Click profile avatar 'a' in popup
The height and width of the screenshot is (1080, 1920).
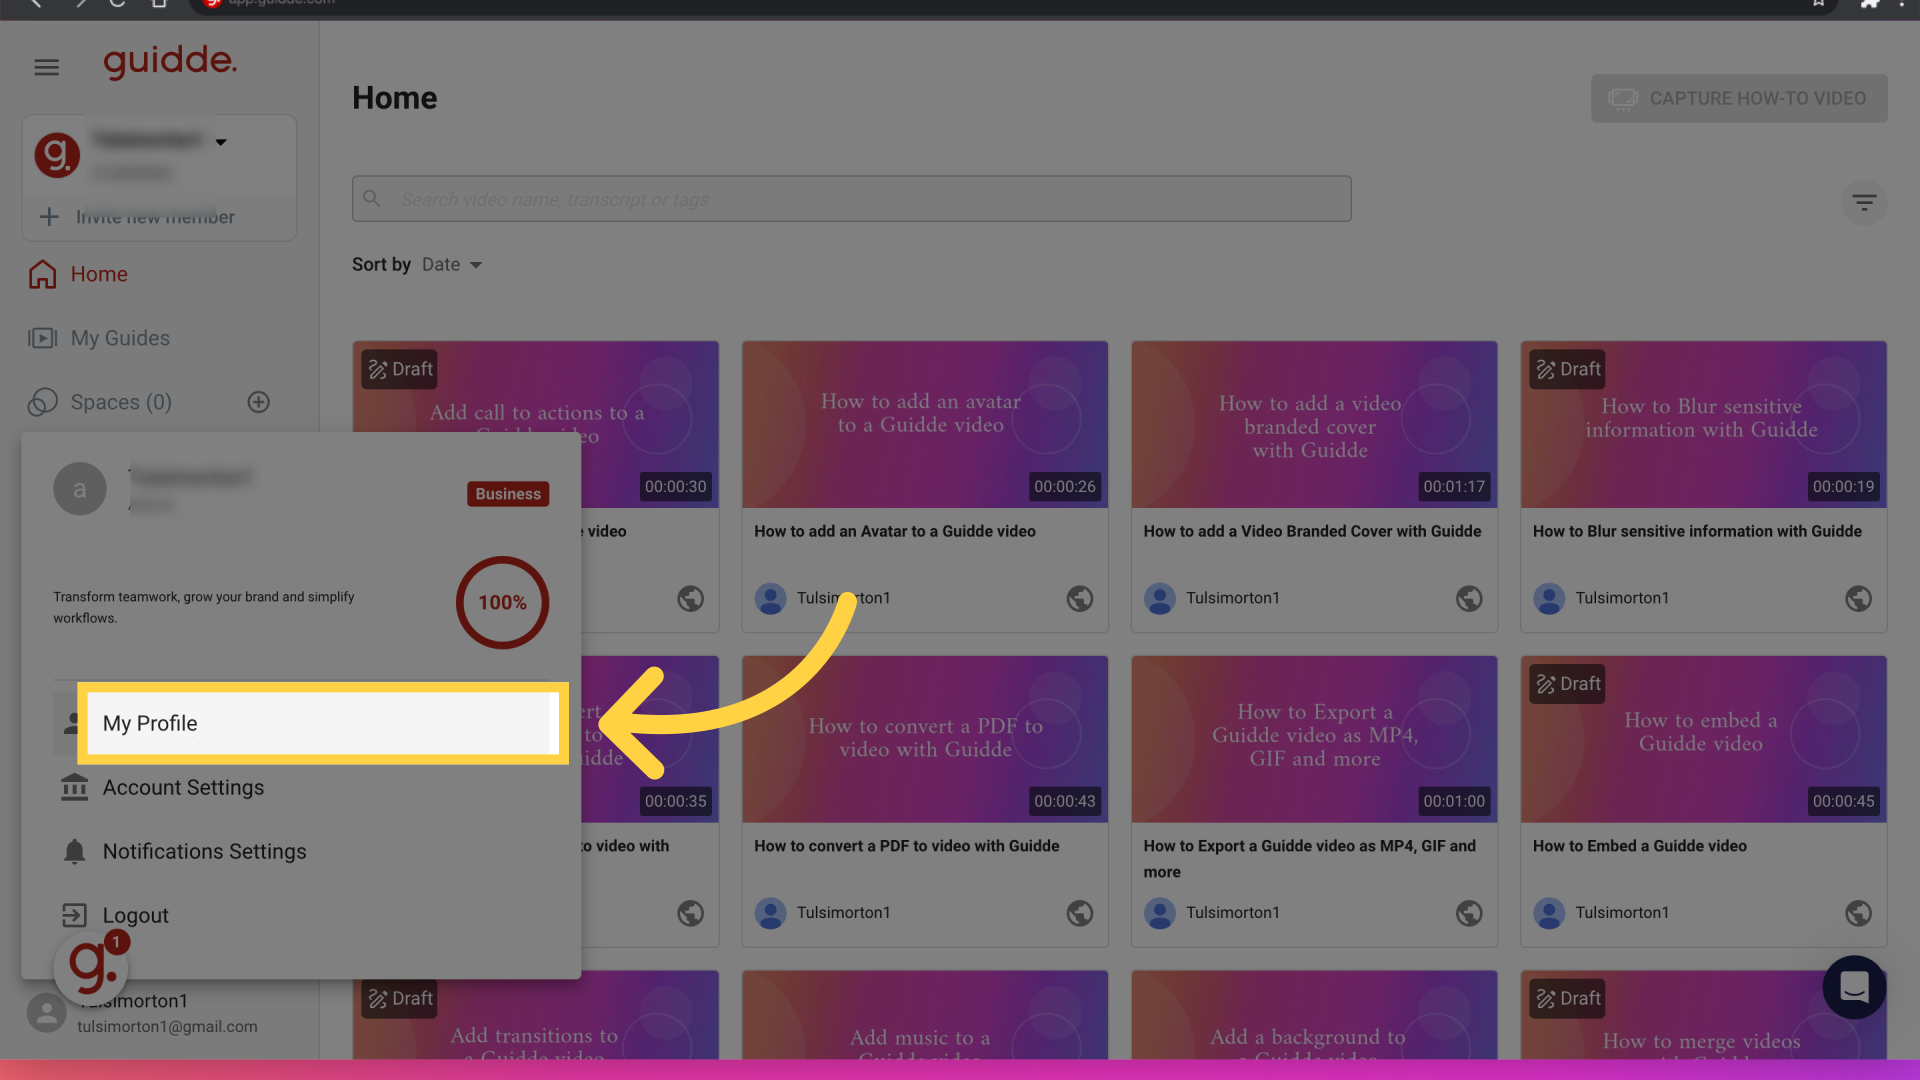[80, 489]
